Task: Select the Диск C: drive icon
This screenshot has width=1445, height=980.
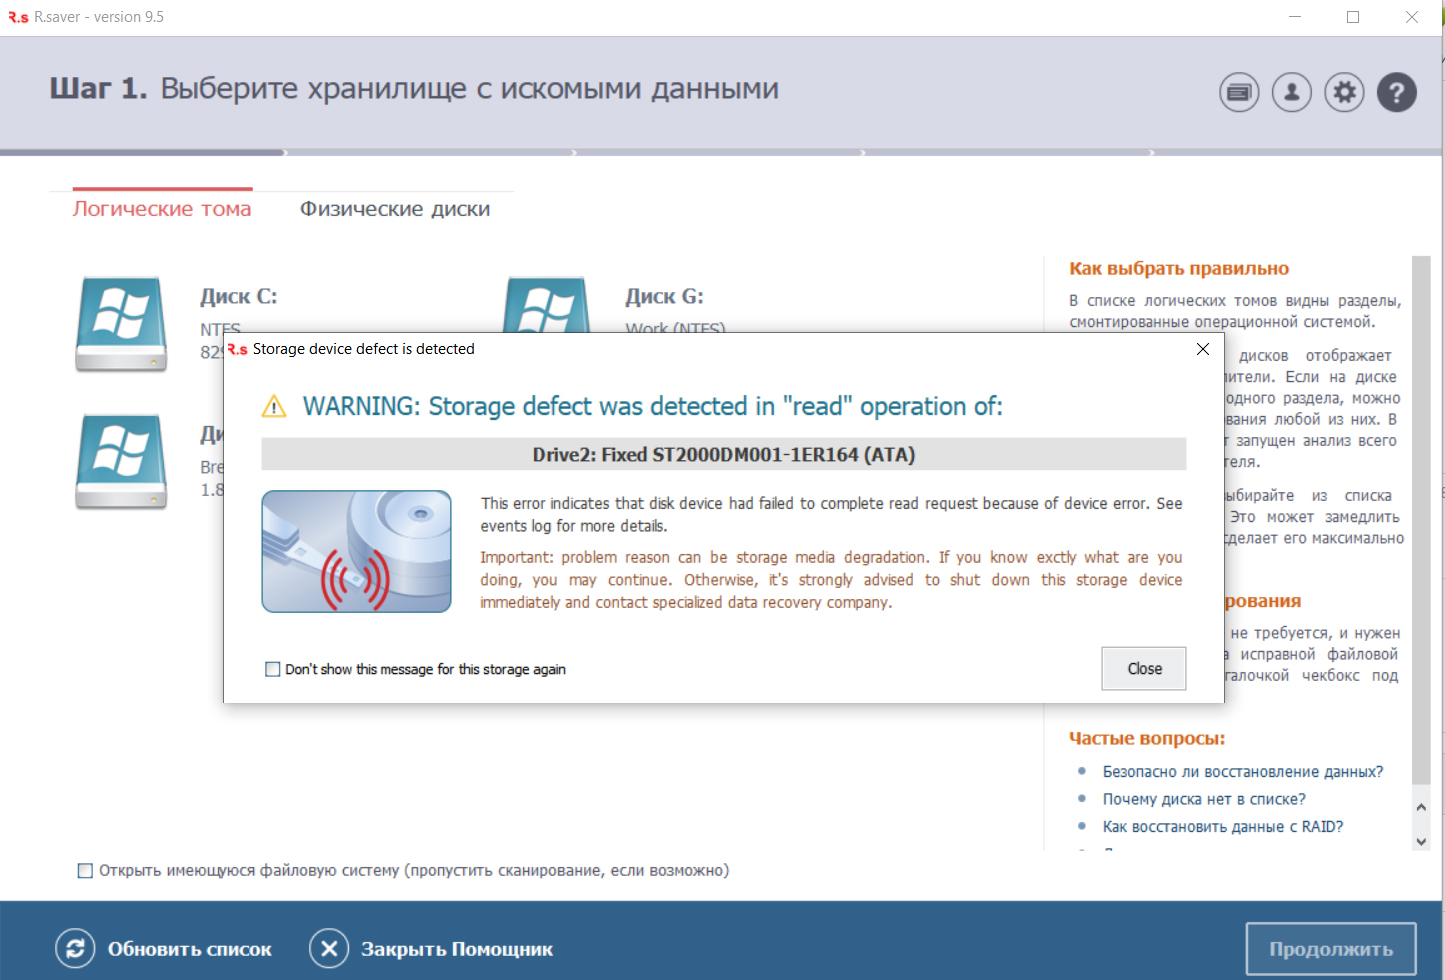Action: (x=121, y=323)
